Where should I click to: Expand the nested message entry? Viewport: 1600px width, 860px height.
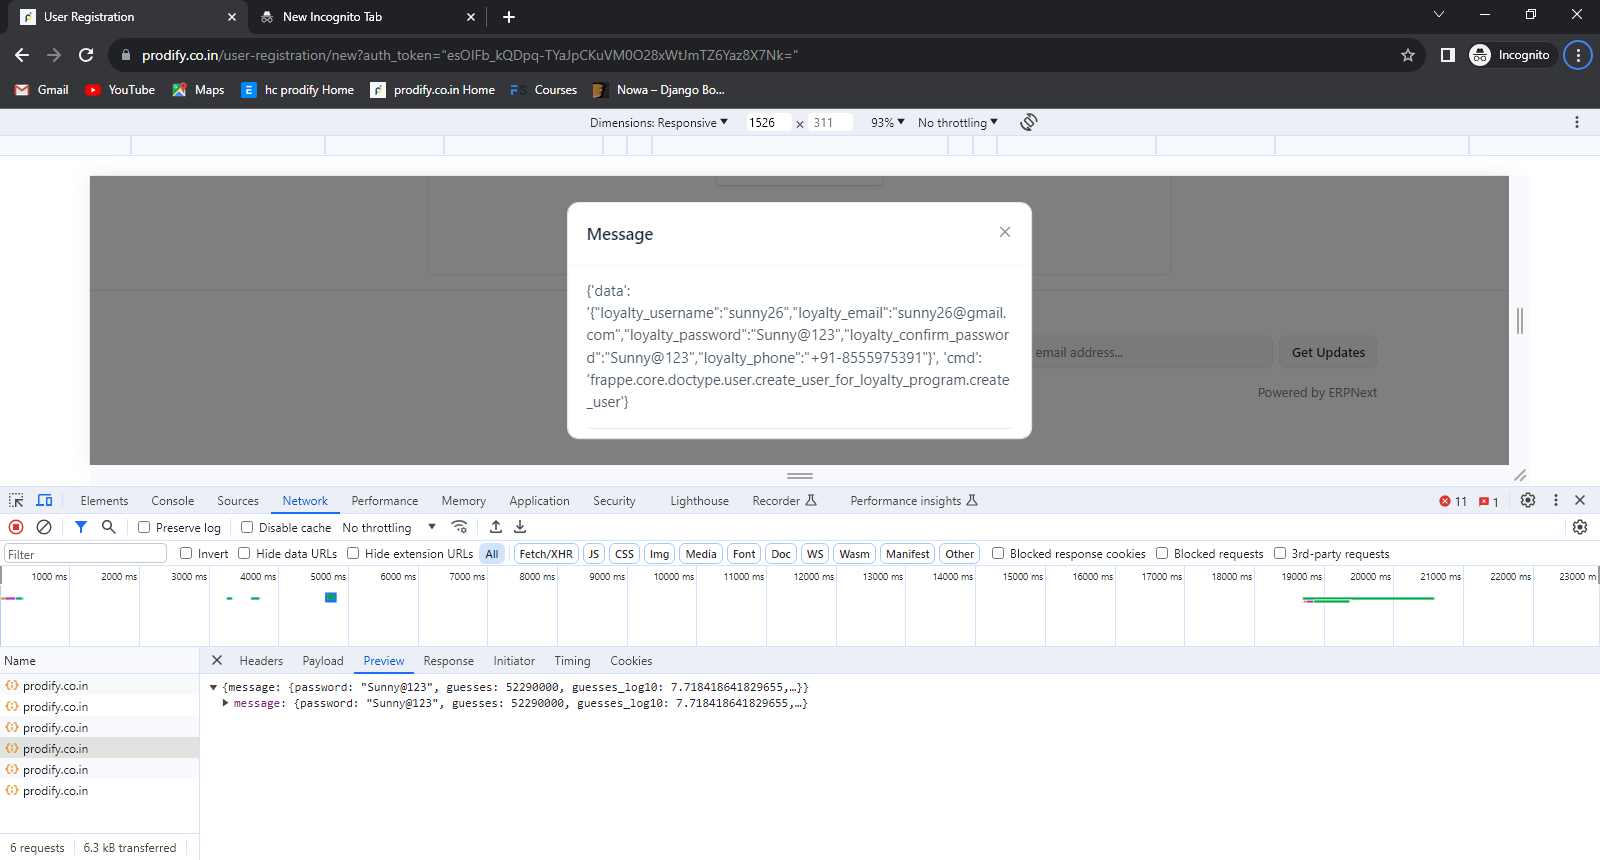click(x=225, y=703)
